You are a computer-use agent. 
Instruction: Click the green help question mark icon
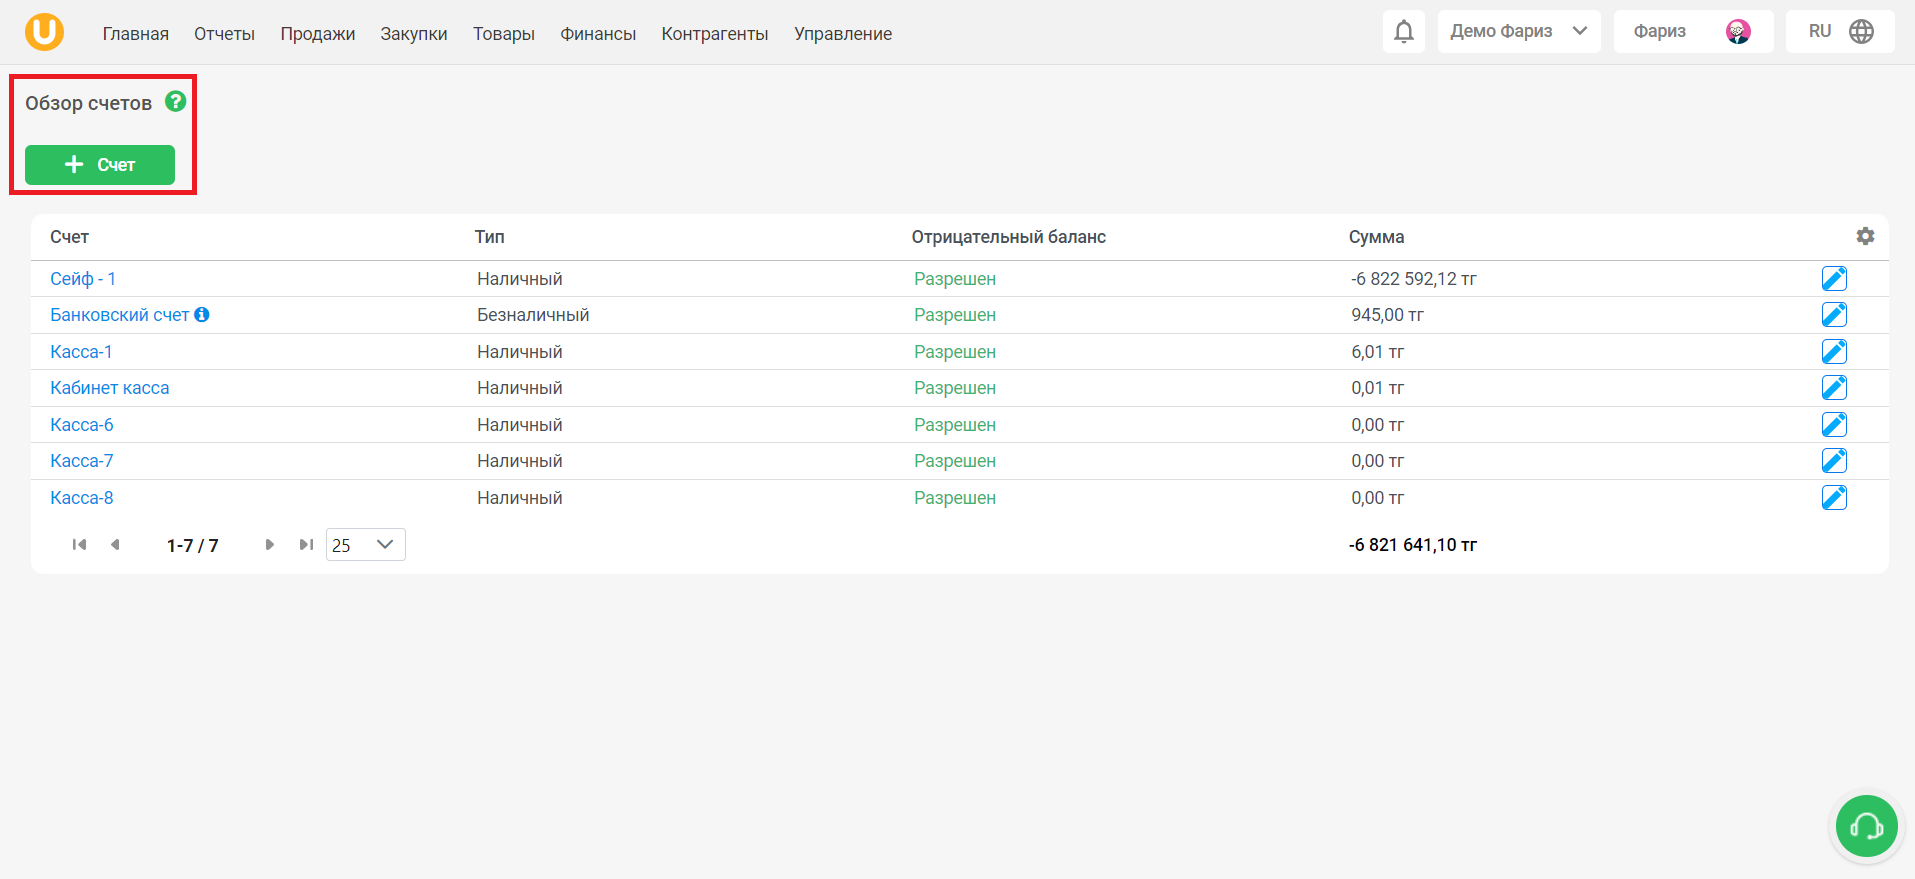tap(176, 101)
